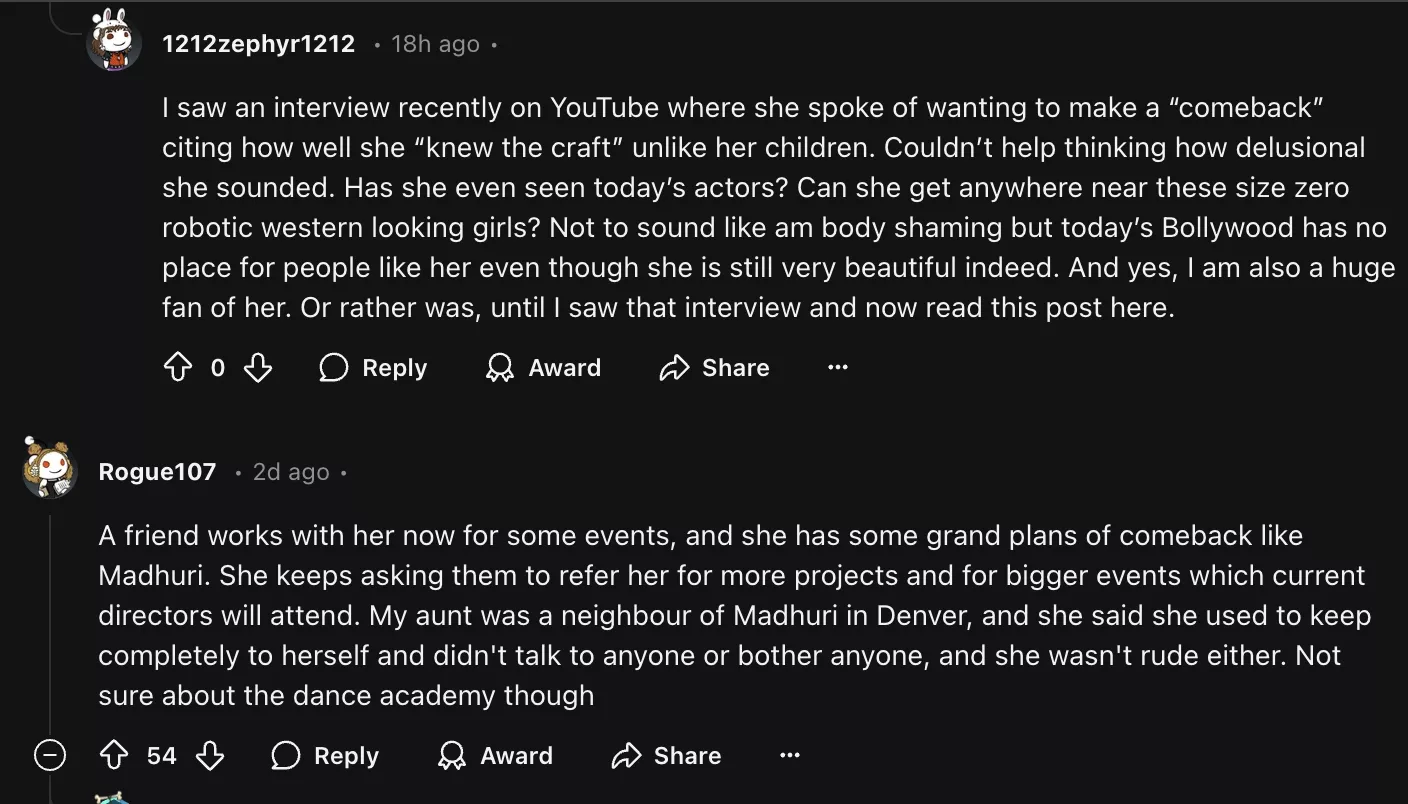This screenshot has width=1408, height=804.
Task: Open more options for 1212zephyr1212's comment
Action: coord(838,368)
